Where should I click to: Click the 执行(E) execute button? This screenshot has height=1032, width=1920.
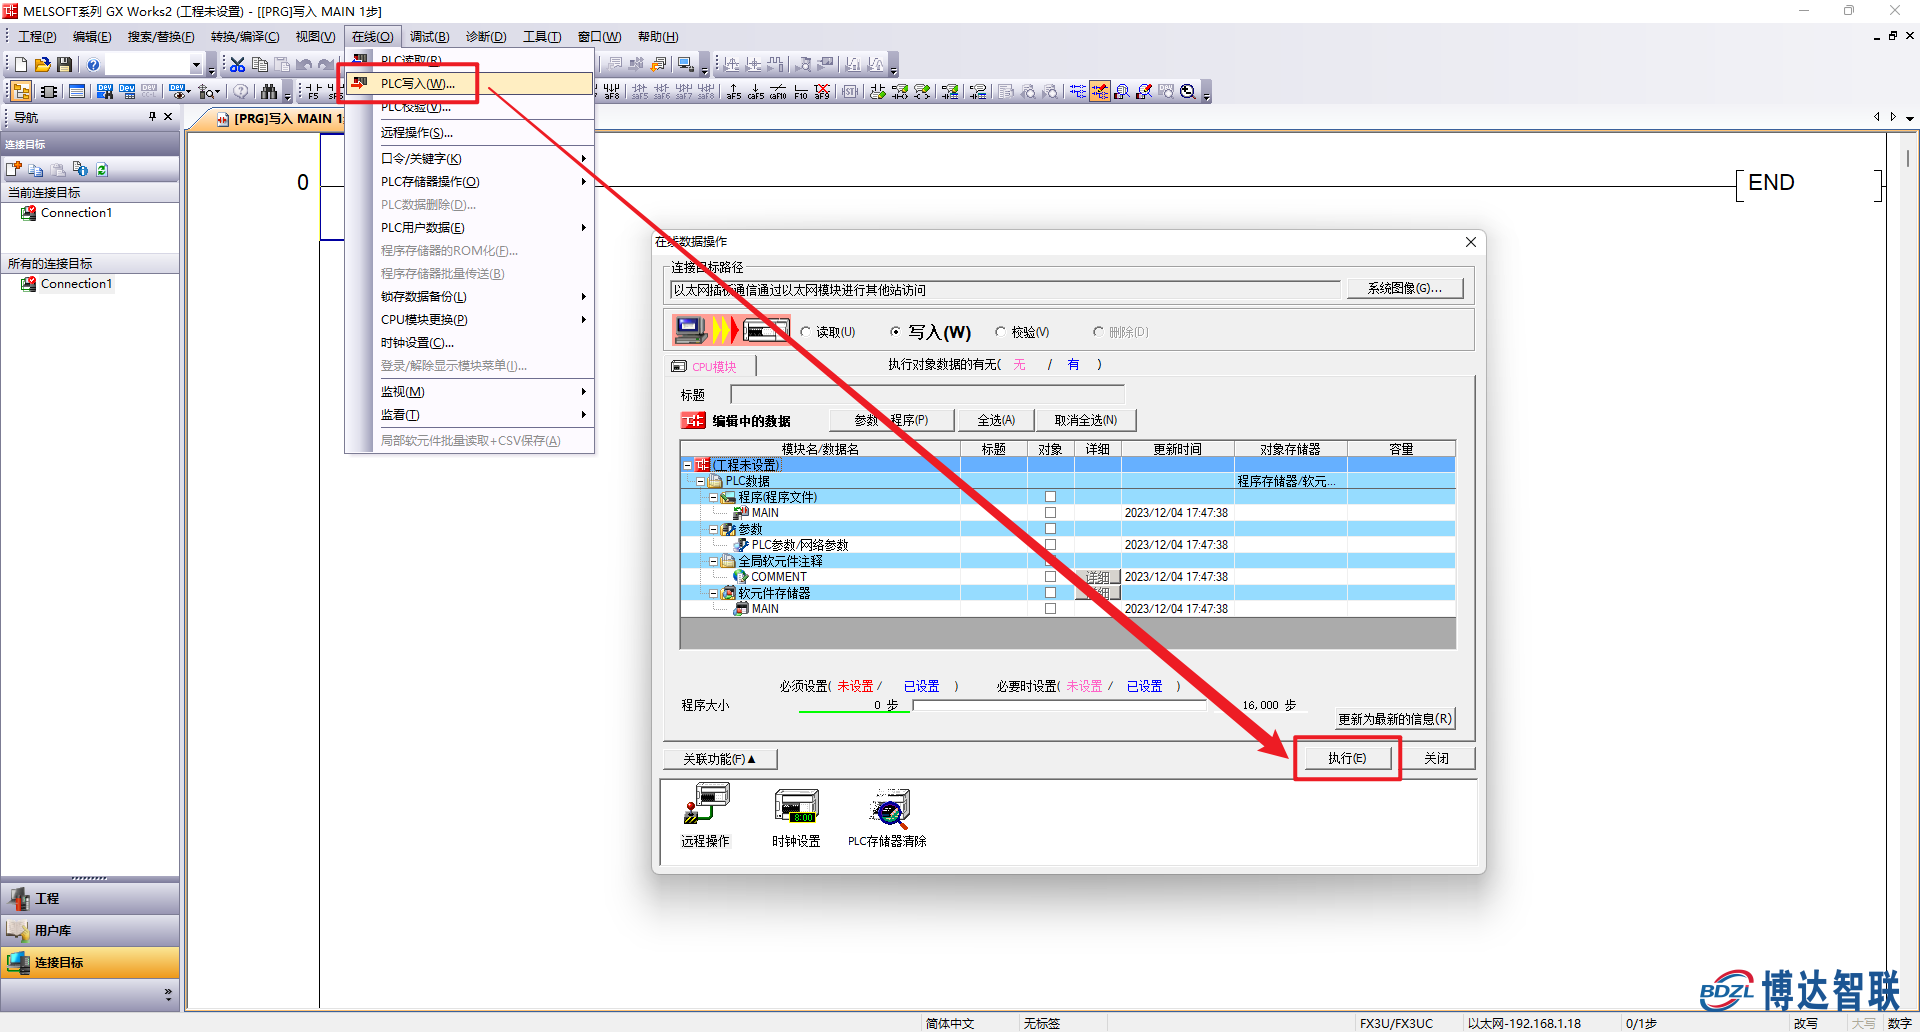pyautogui.click(x=1347, y=758)
